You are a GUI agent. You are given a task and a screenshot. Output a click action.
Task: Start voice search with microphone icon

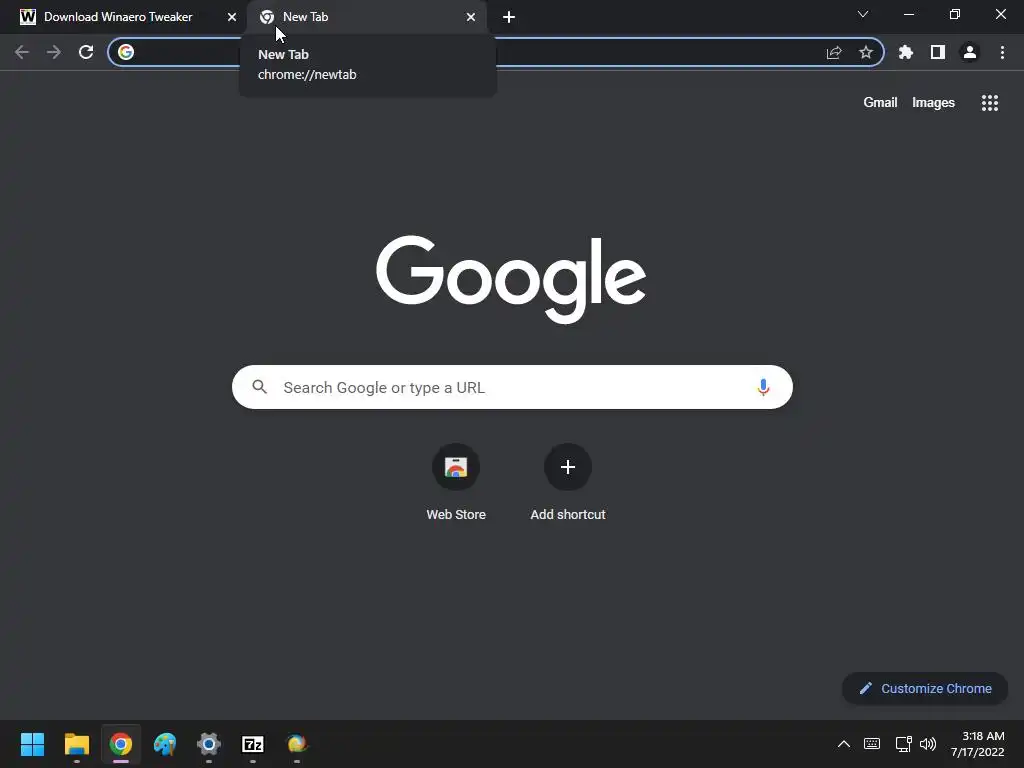[x=763, y=387]
